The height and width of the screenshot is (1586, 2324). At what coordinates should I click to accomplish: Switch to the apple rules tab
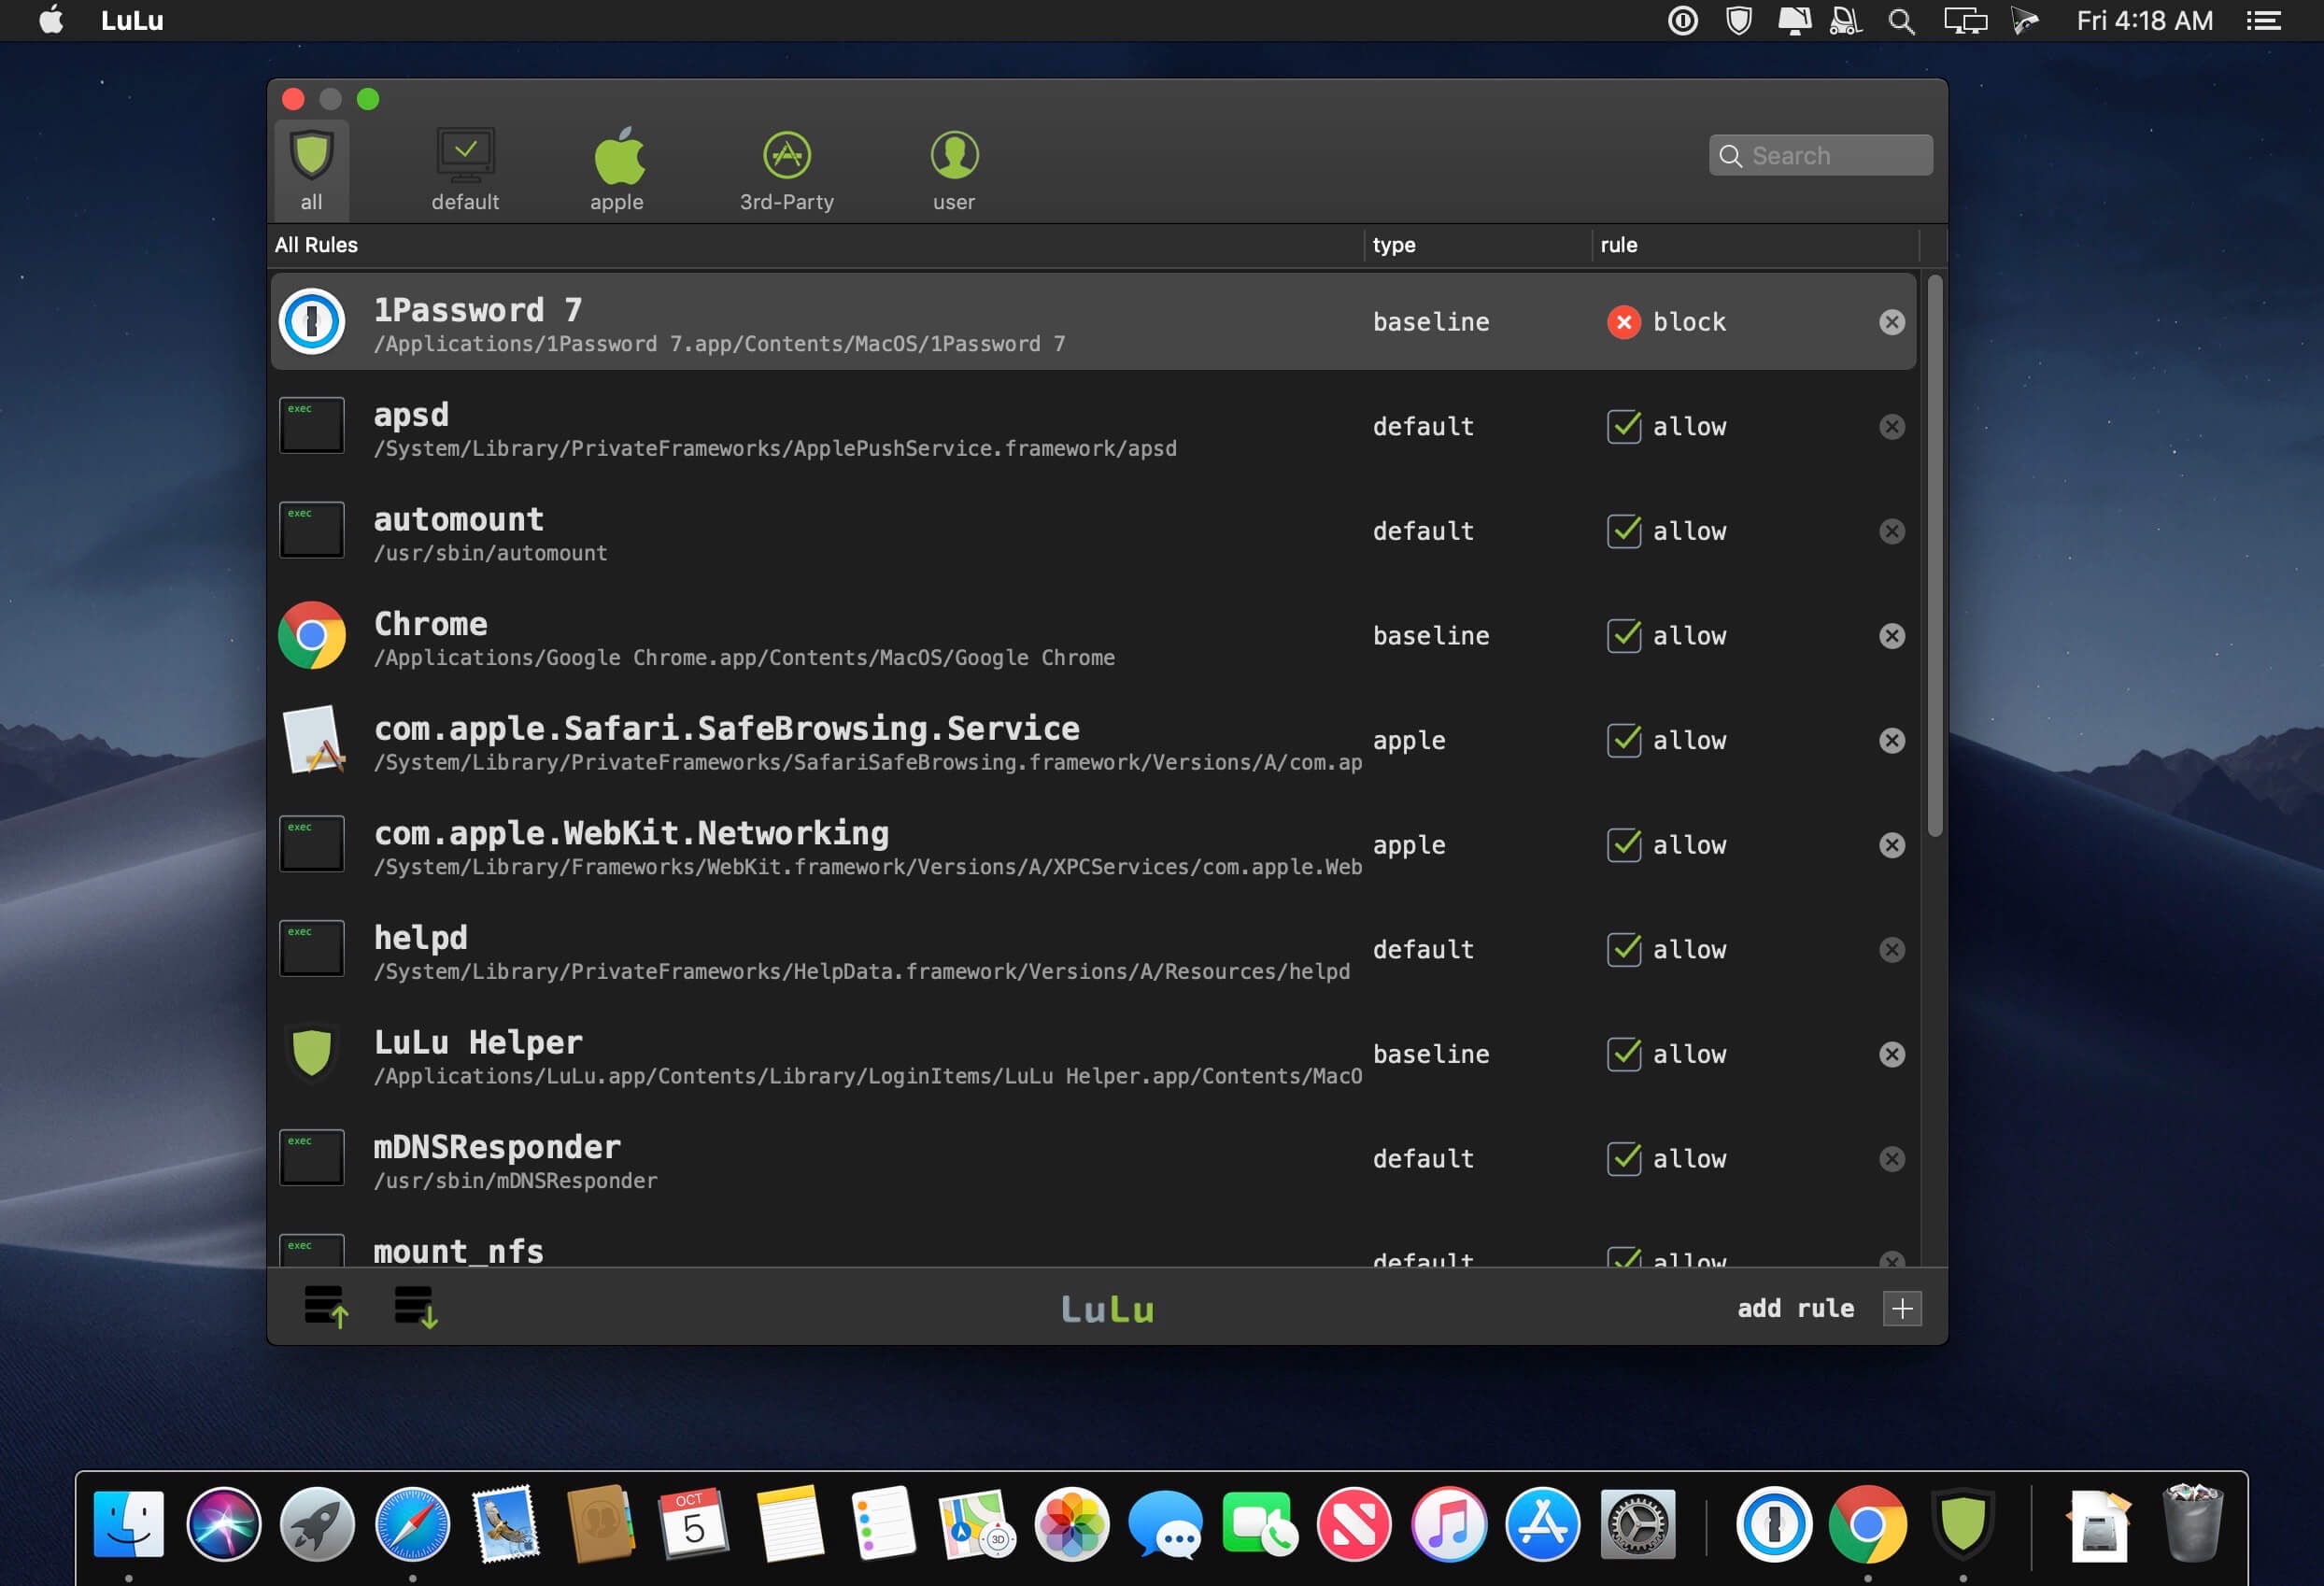[x=617, y=170]
